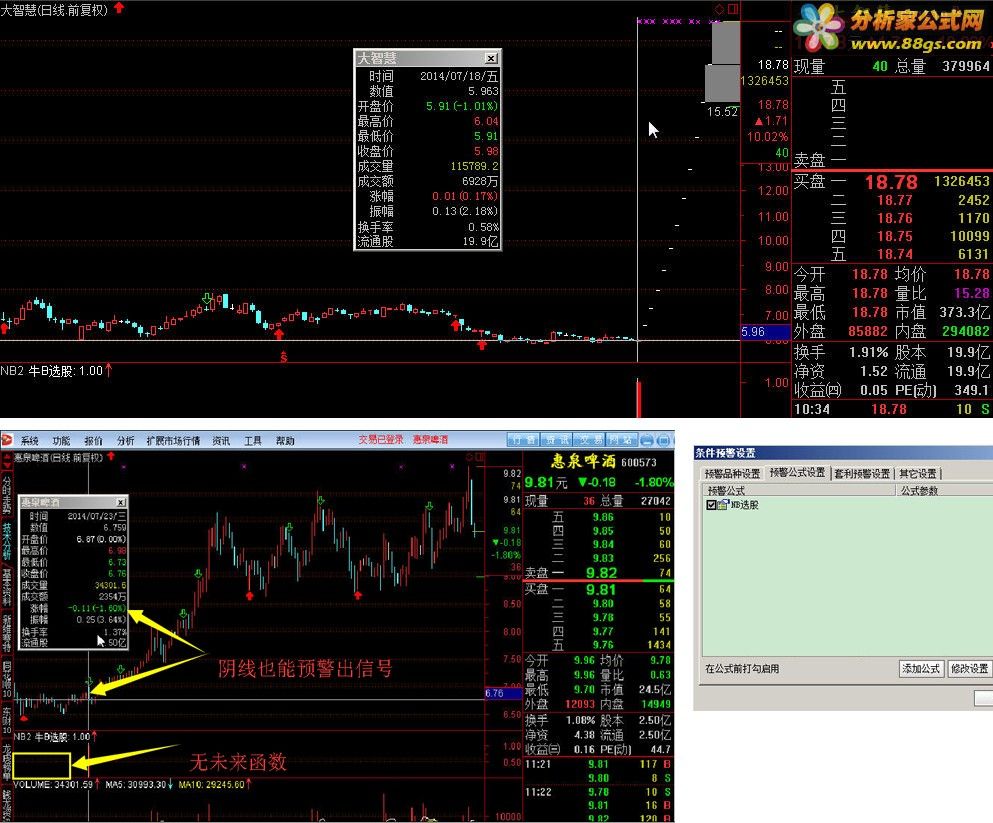993x823 pixels.
Task: Click the minimize-style round button after 网站
Action: click(647, 439)
